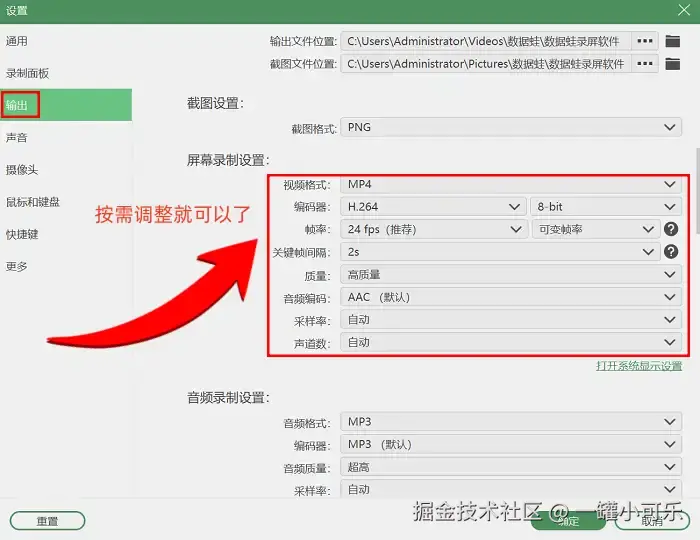Open the 24 fps frame rate dropdown
The image size is (700, 540).
click(x=434, y=229)
